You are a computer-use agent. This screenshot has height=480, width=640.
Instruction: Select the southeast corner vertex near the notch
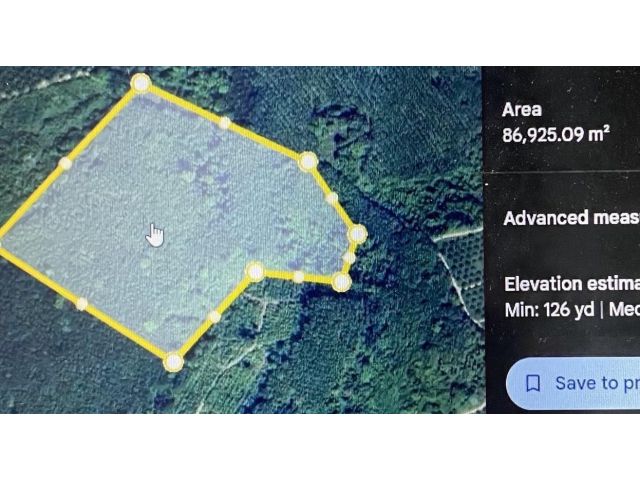[x=341, y=282]
